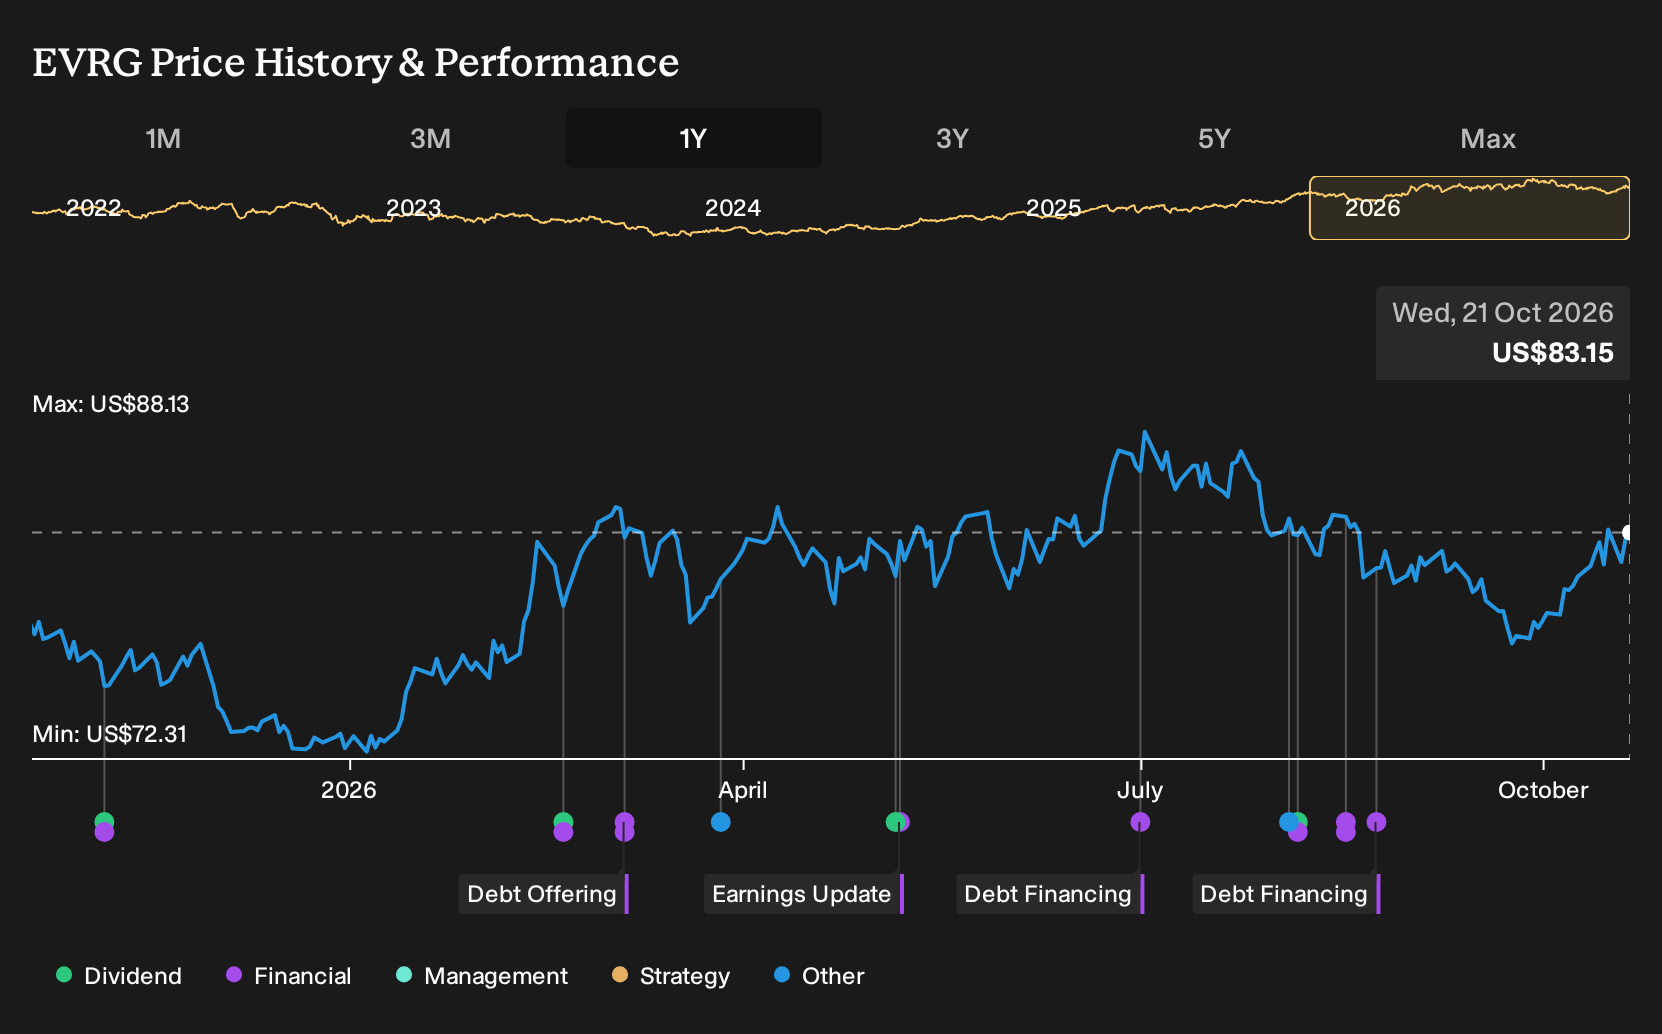Click blue Other marker between July and October
1662x1034 pixels.
click(1288, 822)
